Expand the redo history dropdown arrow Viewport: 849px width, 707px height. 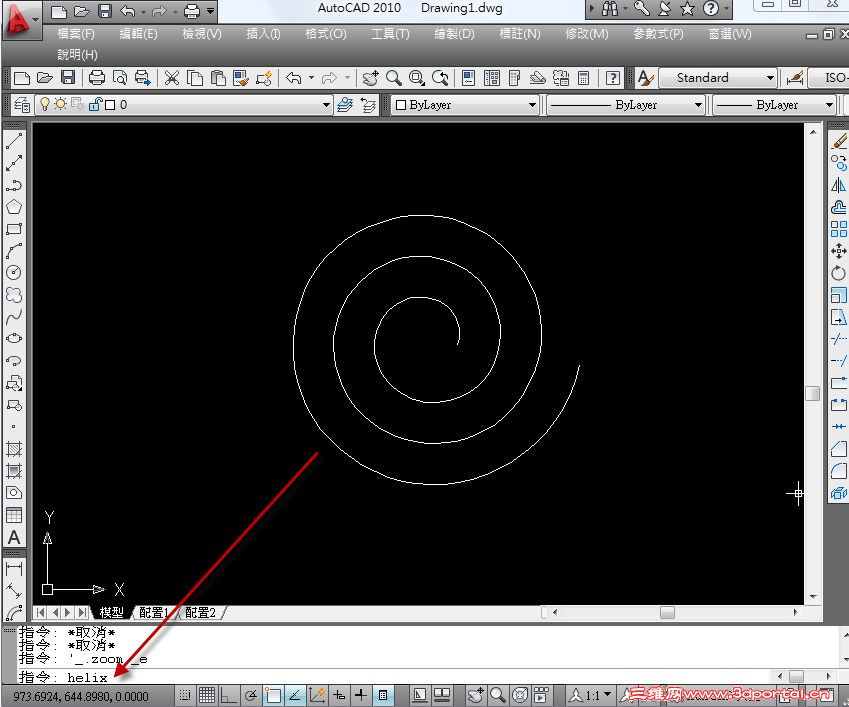pyautogui.click(x=347, y=78)
